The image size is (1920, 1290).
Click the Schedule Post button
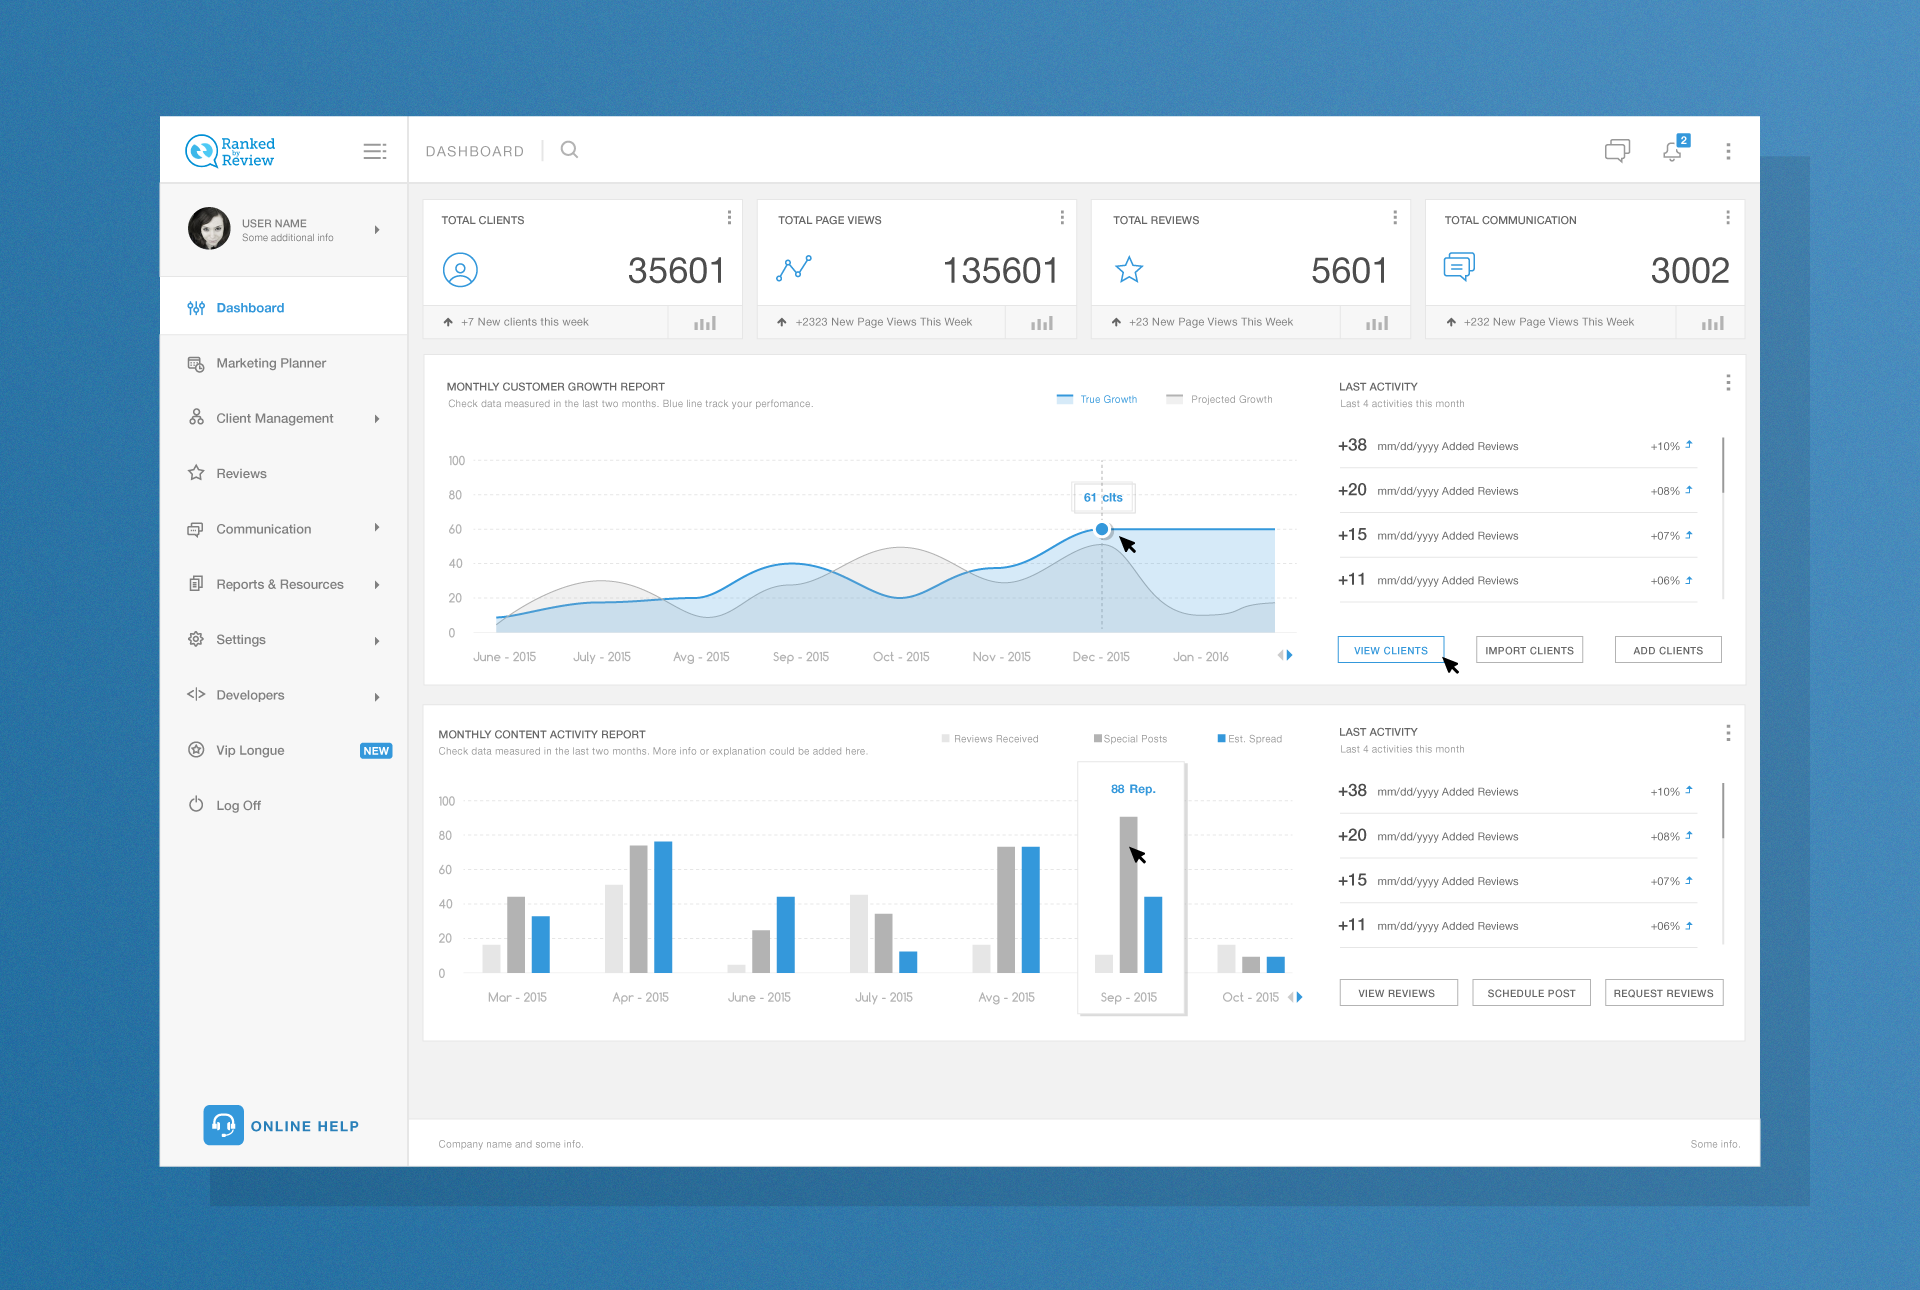coord(1531,993)
